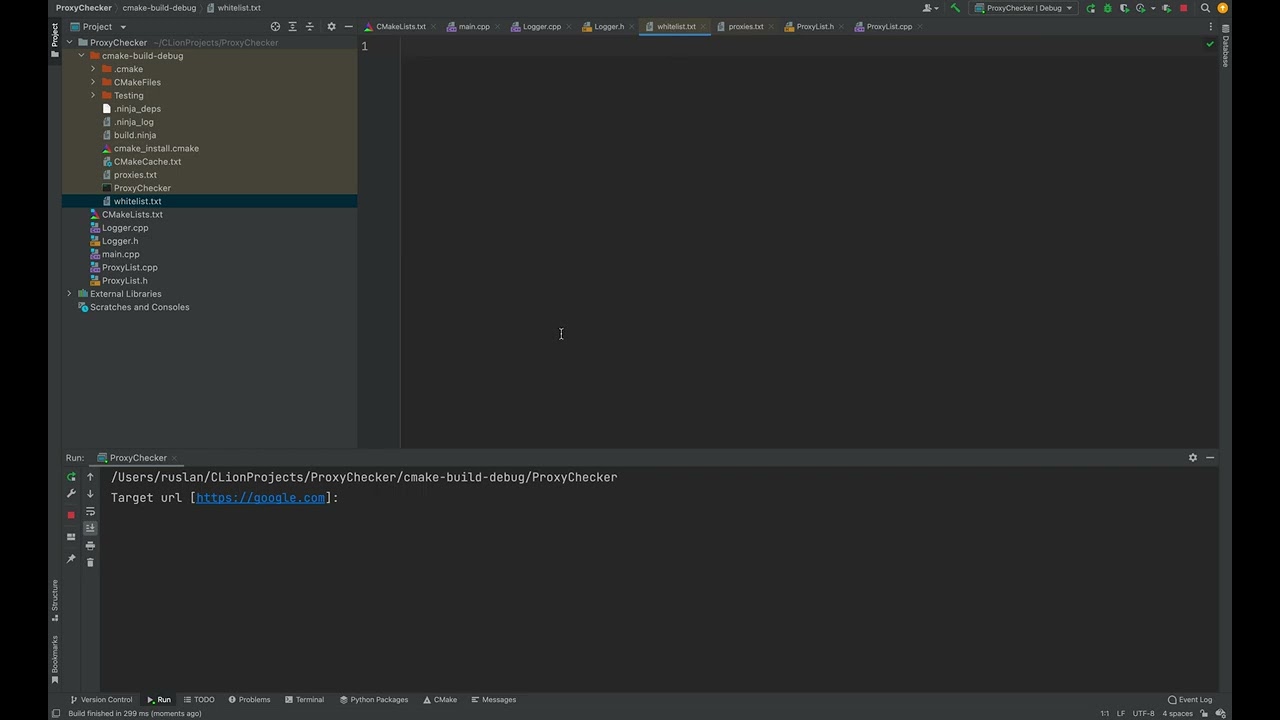The width and height of the screenshot is (1280, 720).
Task: Stop process in the Run panel
Action: click(71, 515)
